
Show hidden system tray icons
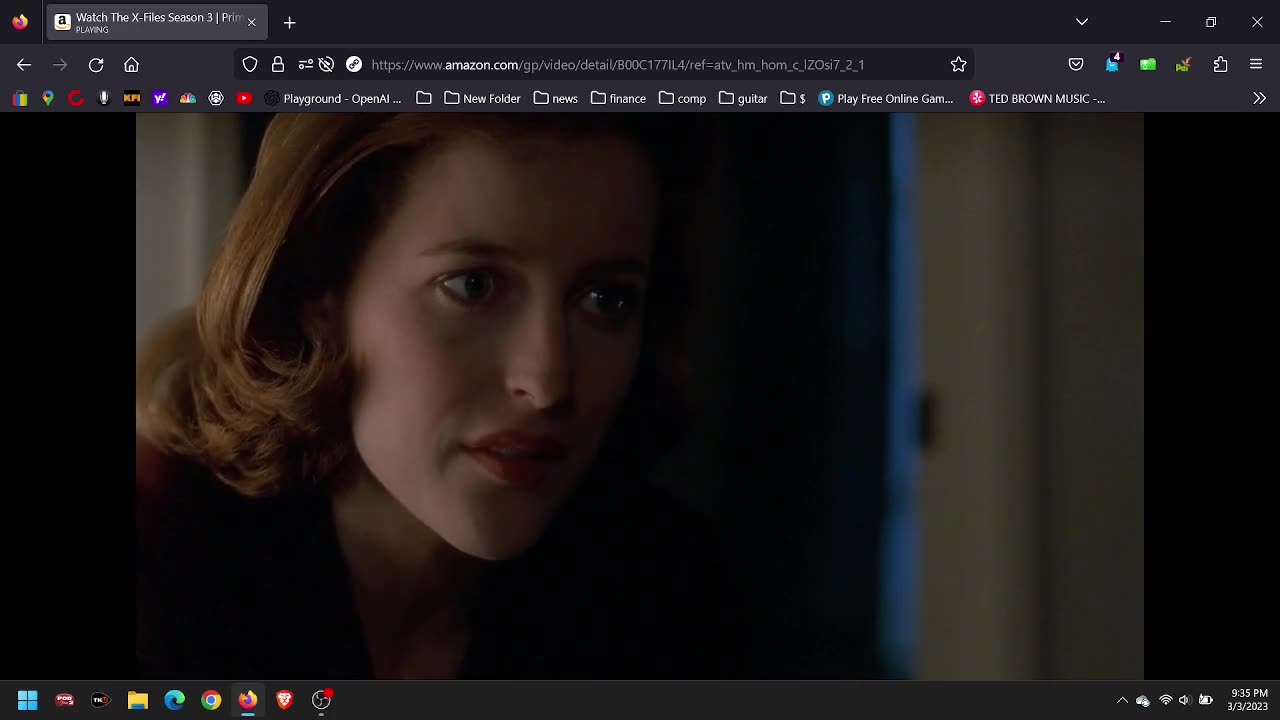tap(1122, 700)
